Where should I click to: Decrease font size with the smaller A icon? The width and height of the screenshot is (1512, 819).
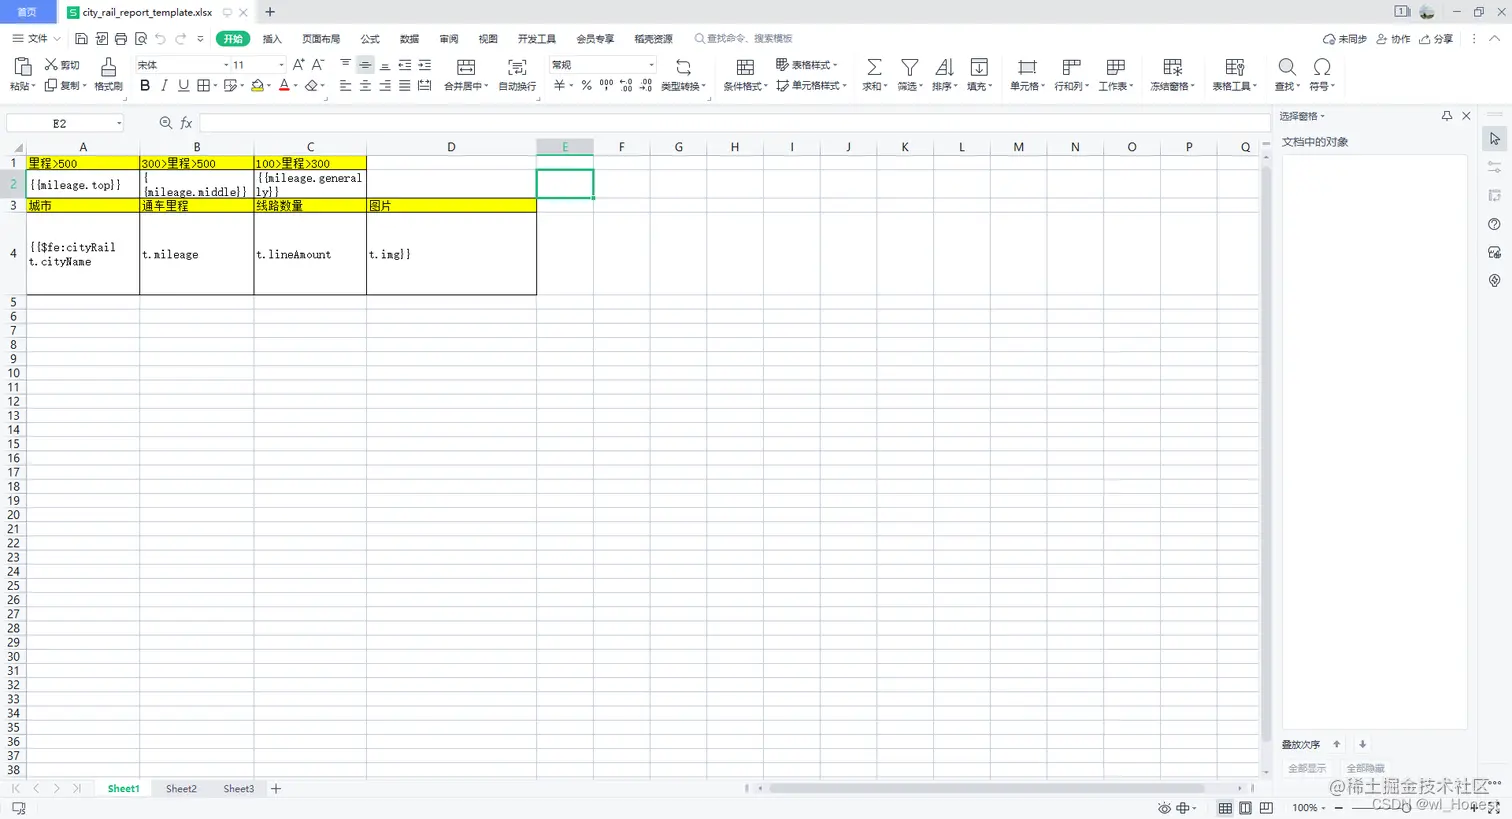318,65
